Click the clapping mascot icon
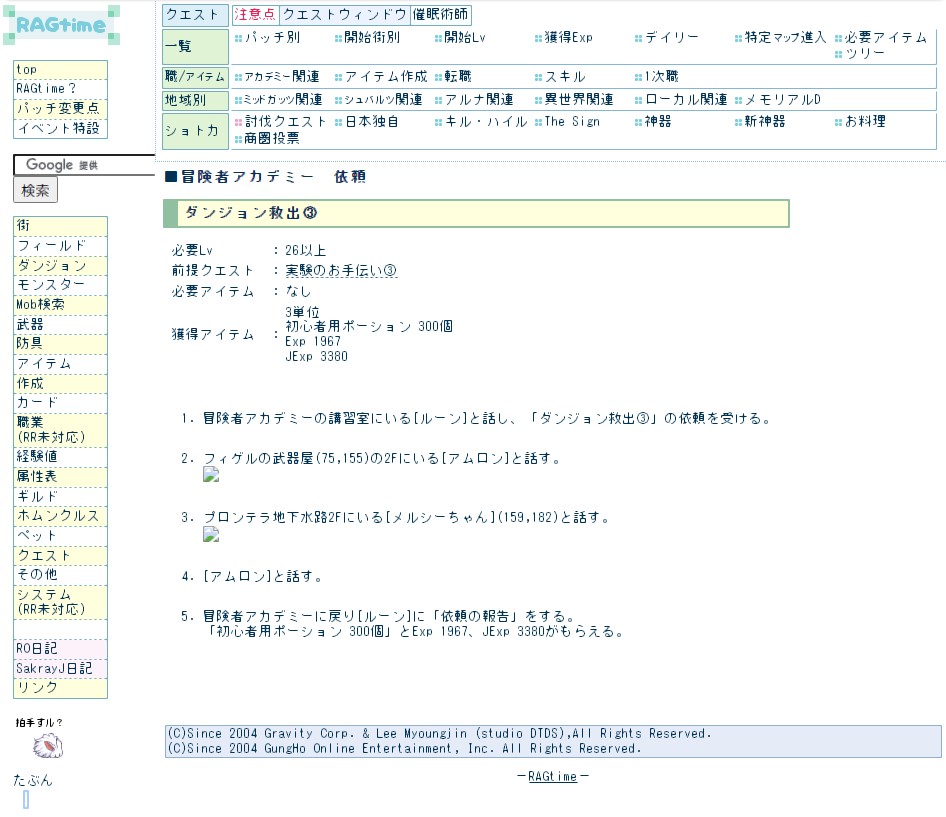946x817 pixels. tap(47, 746)
